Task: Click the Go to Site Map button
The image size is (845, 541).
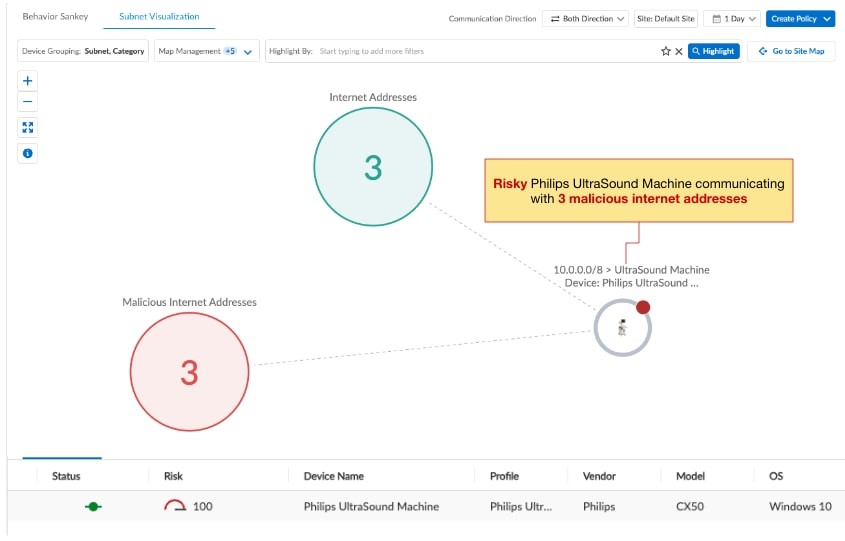Action: pyautogui.click(x=791, y=51)
